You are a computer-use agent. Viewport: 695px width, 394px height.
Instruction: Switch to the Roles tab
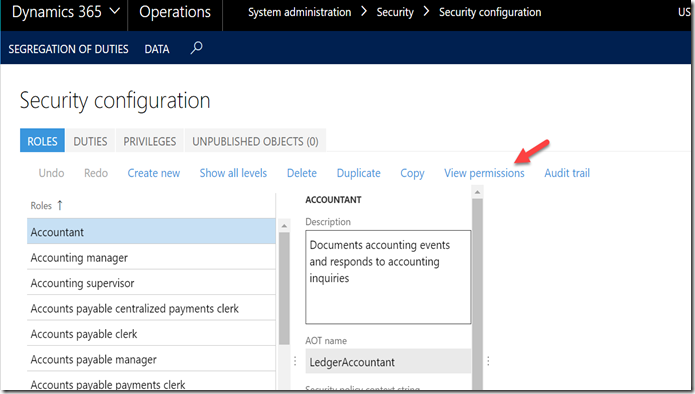pos(42,140)
